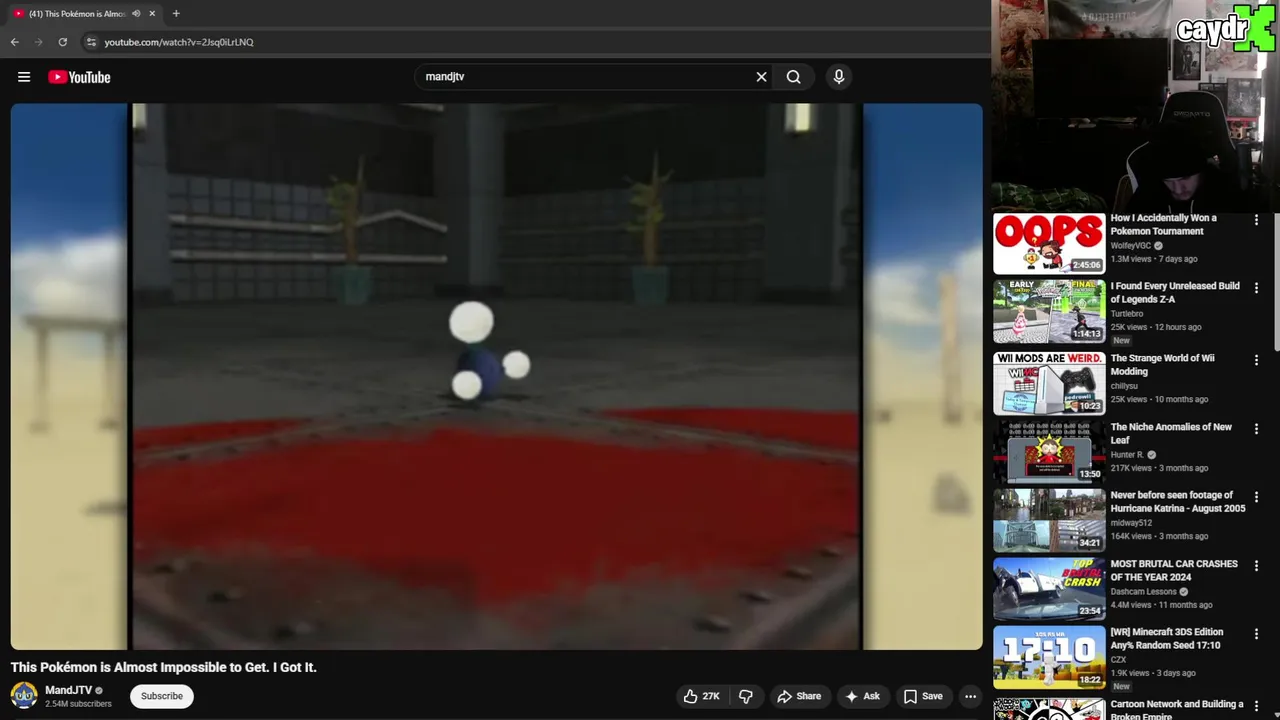Open options for Legends Z-A video
1280x720 pixels.
(x=1256, y=288)
